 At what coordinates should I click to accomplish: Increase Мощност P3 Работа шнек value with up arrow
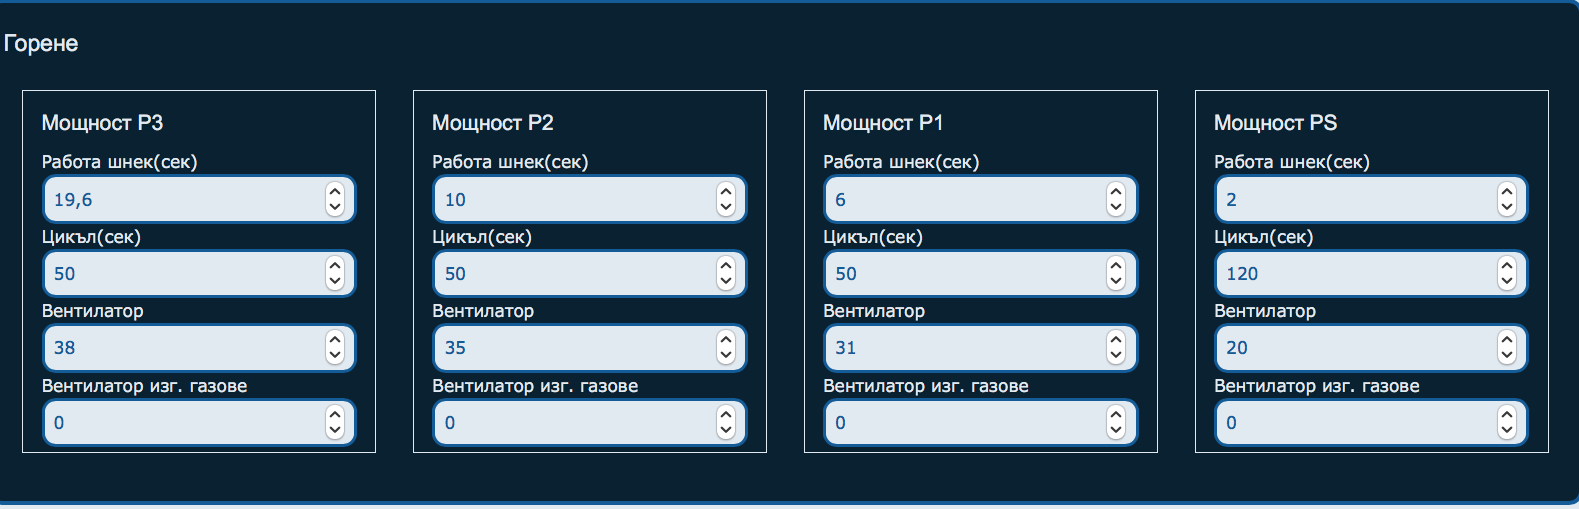[335, 191]
